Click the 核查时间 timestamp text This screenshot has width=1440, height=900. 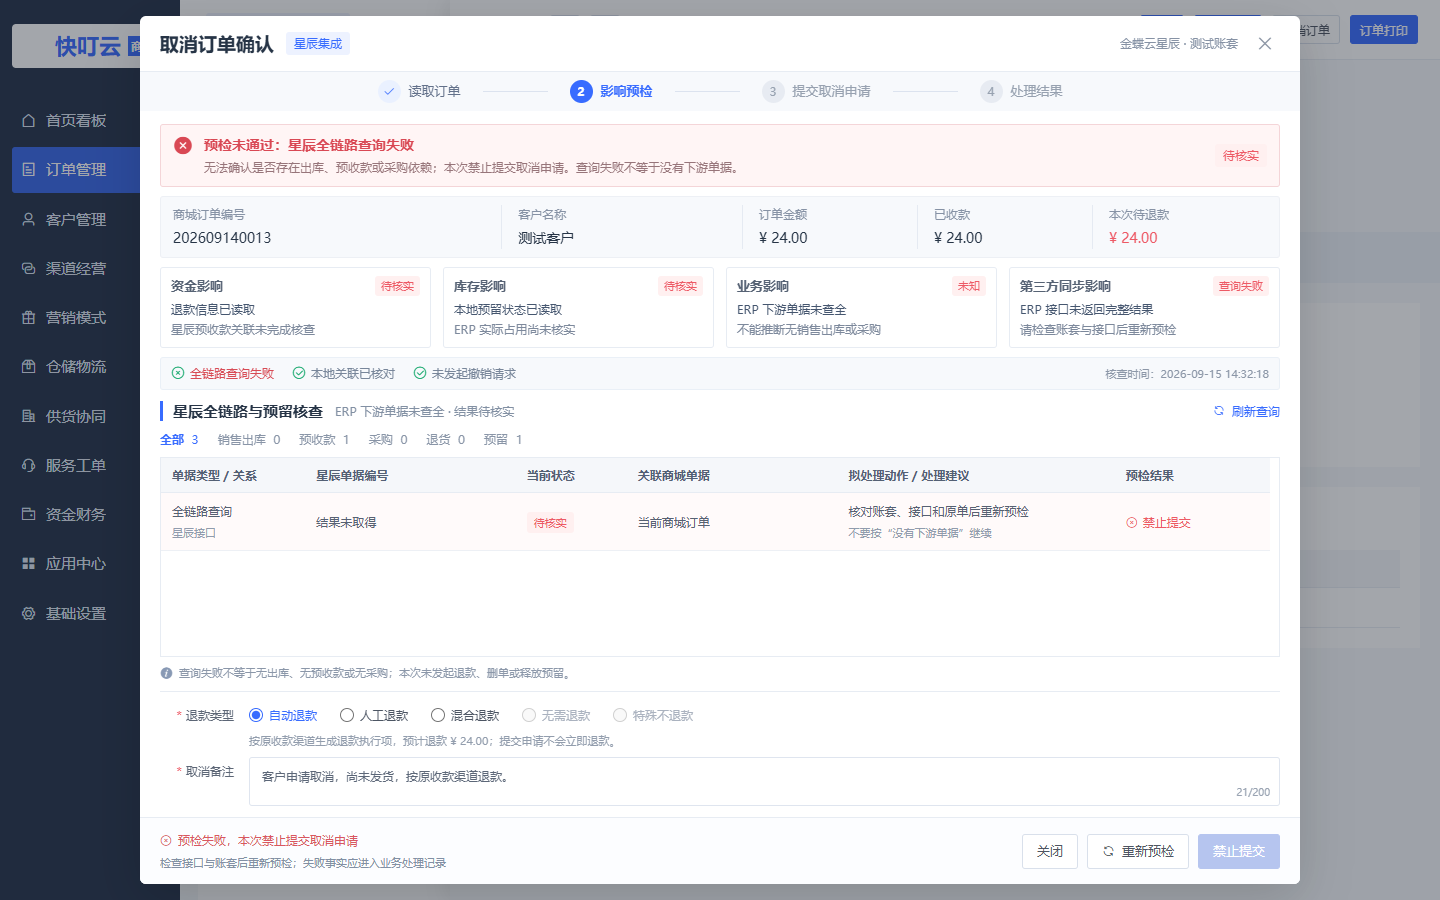pos(1187,374)
